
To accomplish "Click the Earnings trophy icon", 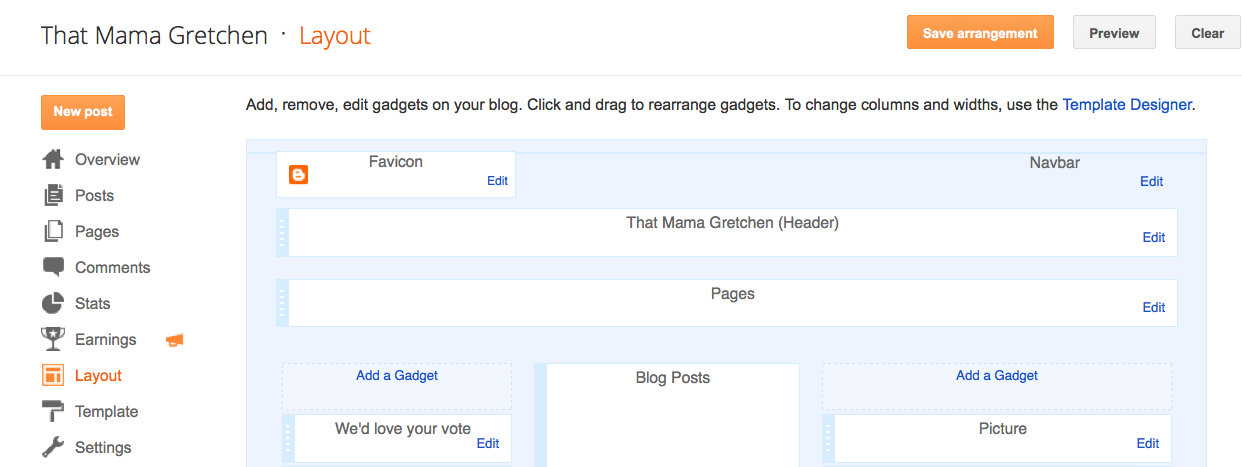I will (x=53, y=340).
